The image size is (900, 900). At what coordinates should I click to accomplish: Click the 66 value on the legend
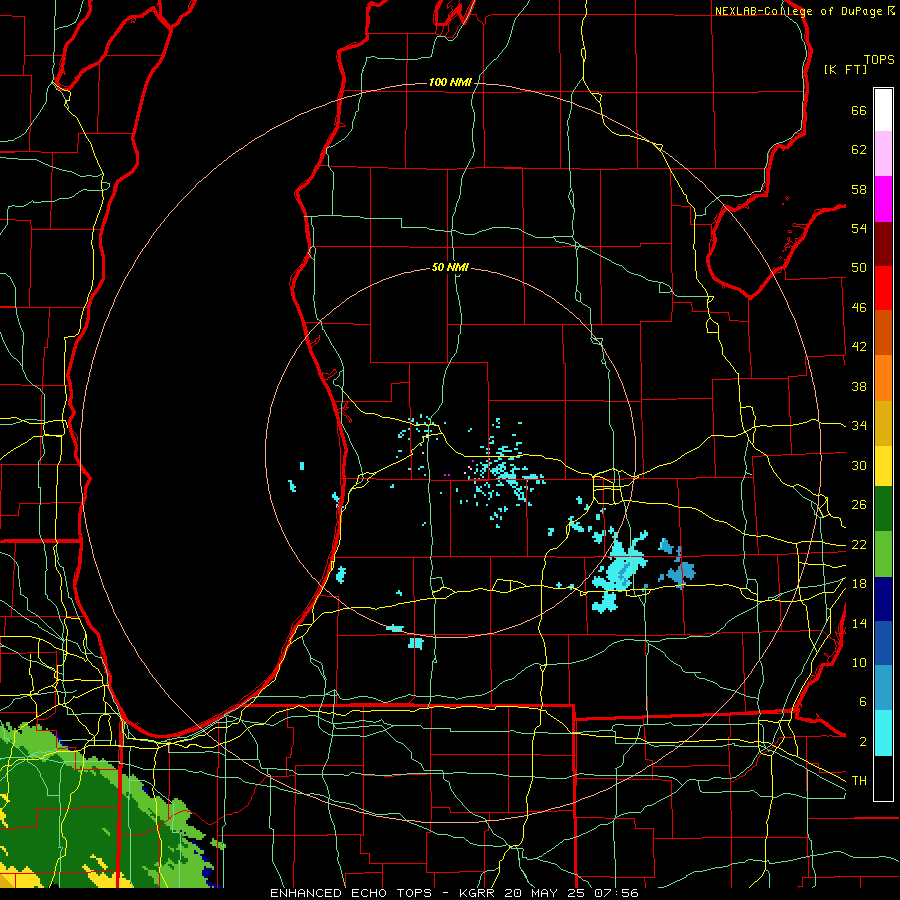pos(859,110)
